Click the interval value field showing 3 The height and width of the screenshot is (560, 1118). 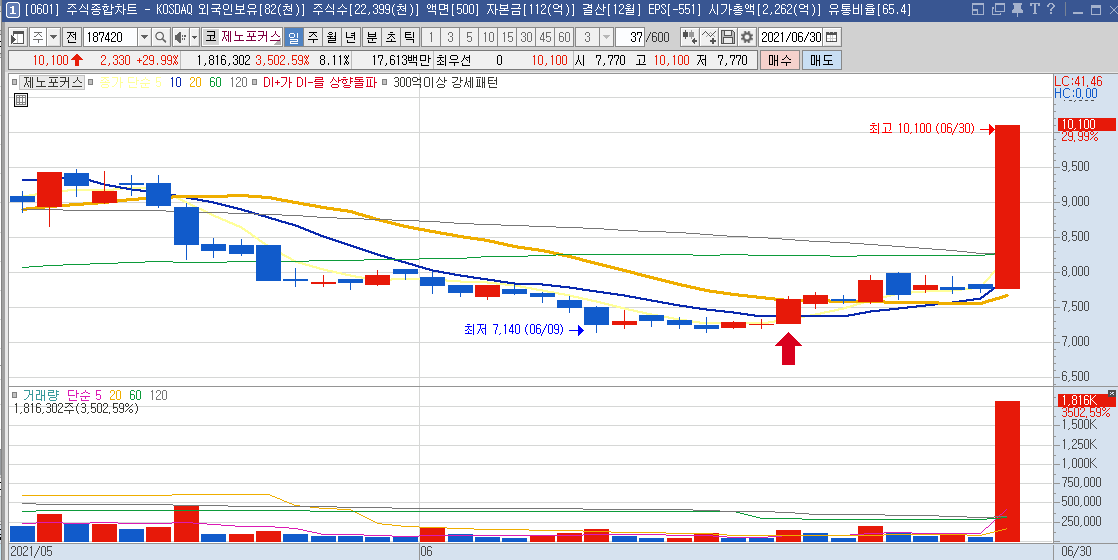pos(588,37)
